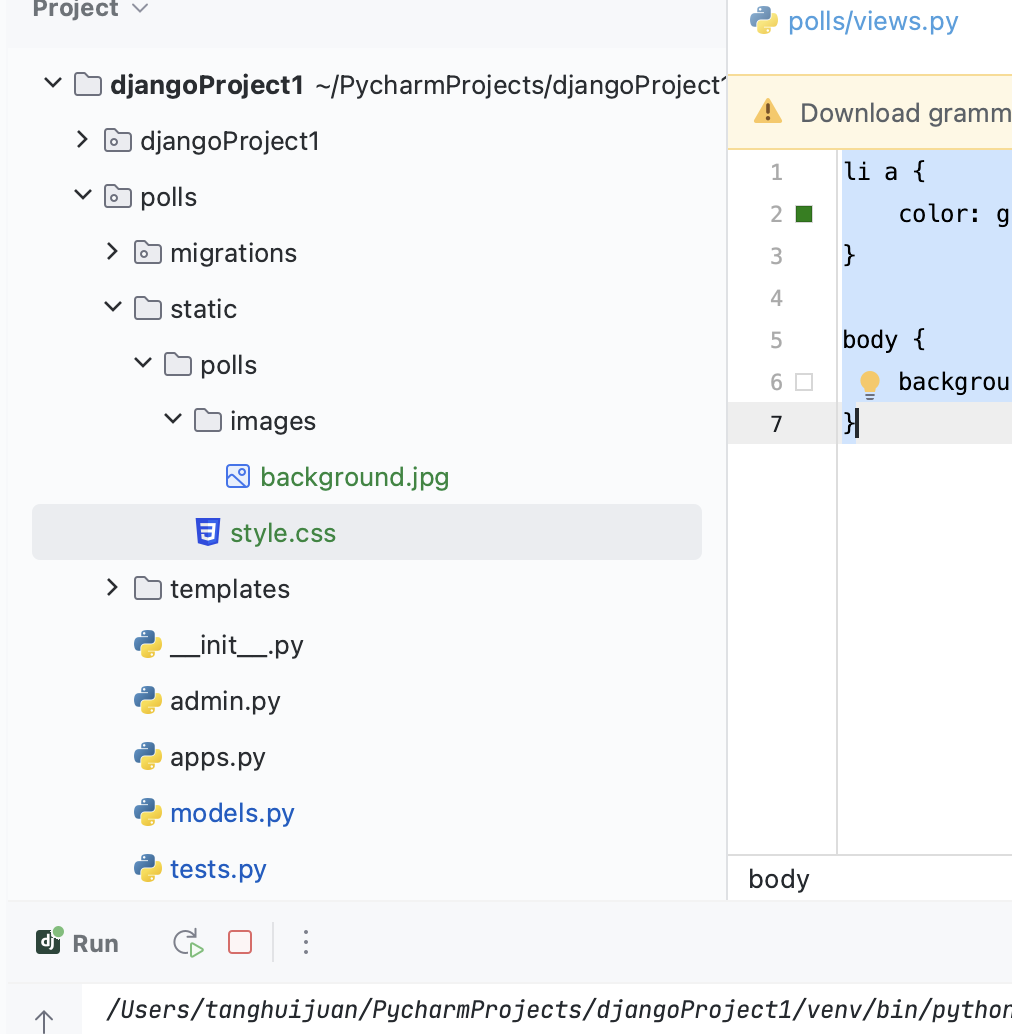Collapse the images folder

pyautogui.click(x=172, y=420)
